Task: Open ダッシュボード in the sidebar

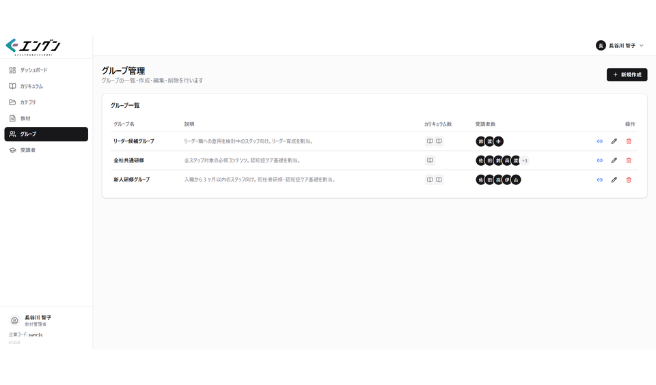Action: tap(46, 70)
